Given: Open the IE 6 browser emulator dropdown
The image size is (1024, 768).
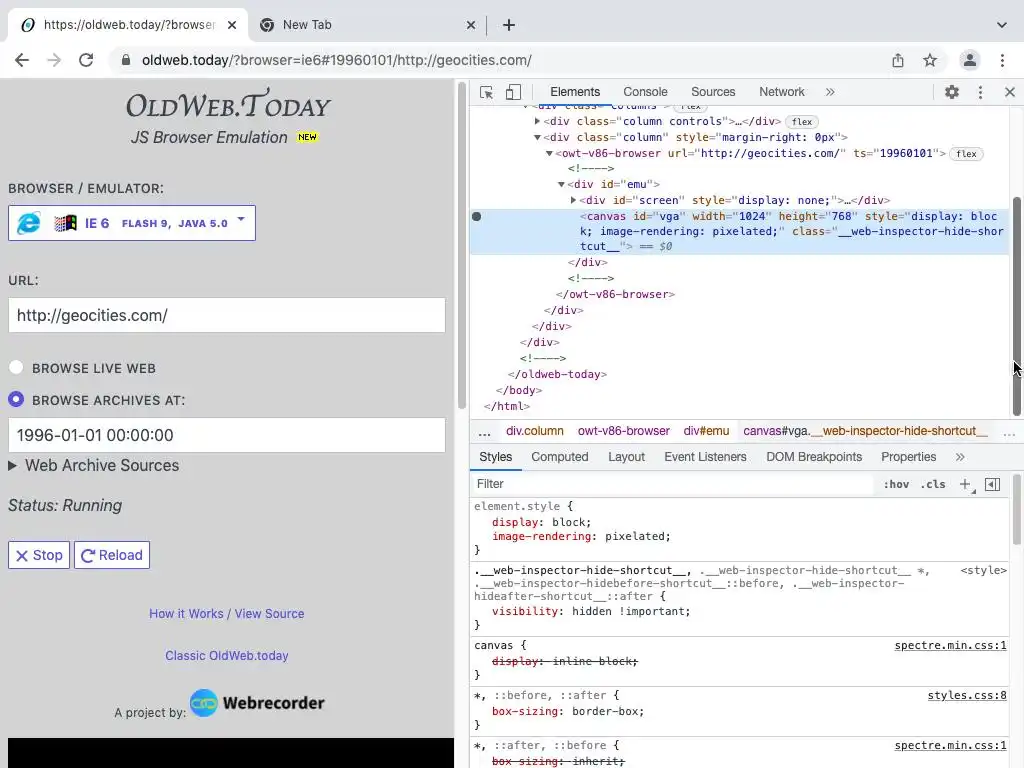Looking at the screenshot, I should point(132,223).
